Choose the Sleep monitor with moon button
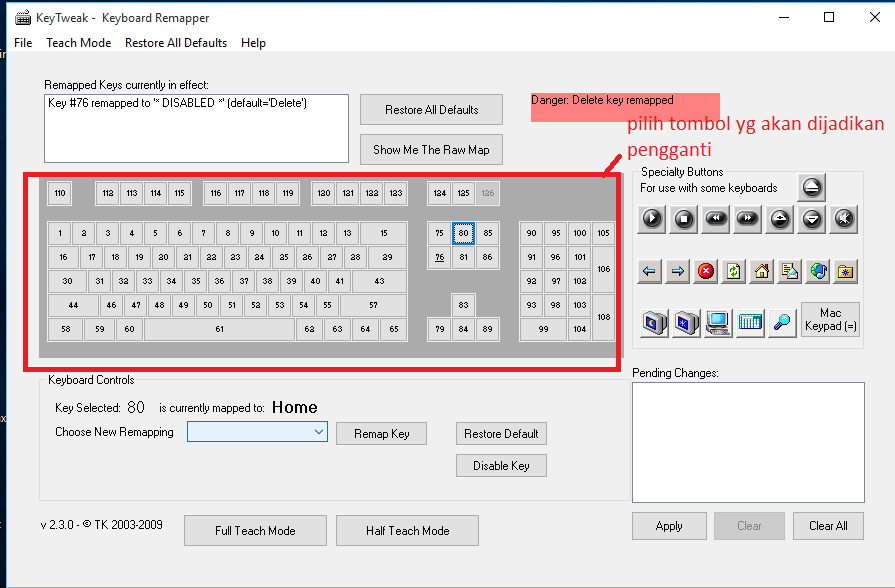Screen dimensions: 895x588 654,323
